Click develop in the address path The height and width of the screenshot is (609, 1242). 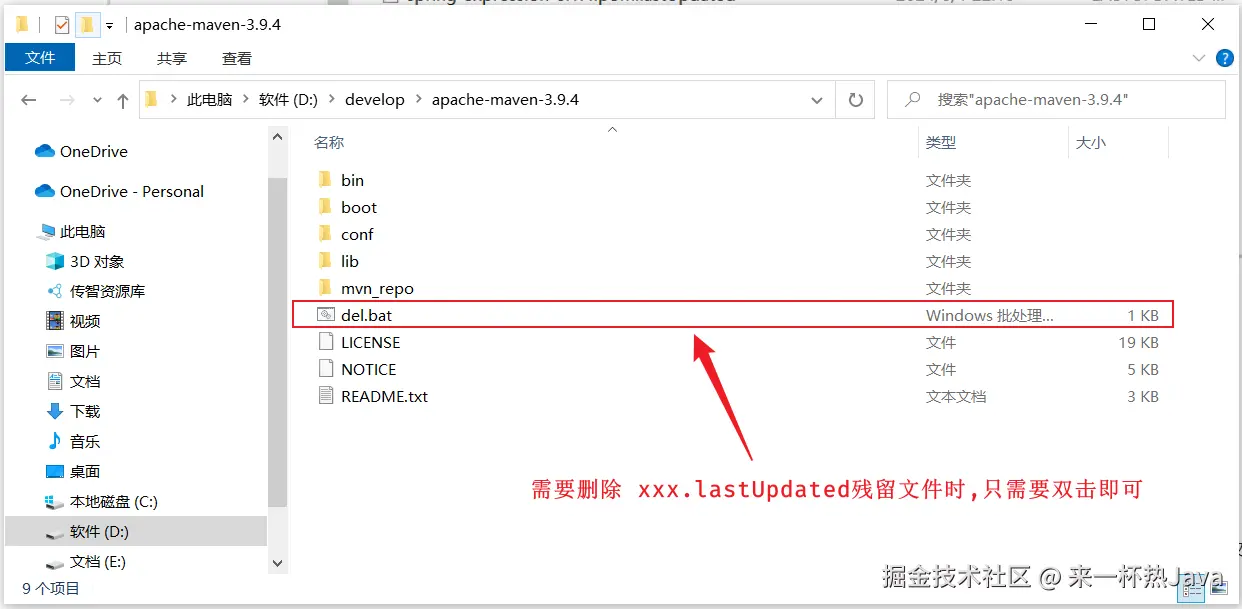pyautogui.click(x=375, y=100)
